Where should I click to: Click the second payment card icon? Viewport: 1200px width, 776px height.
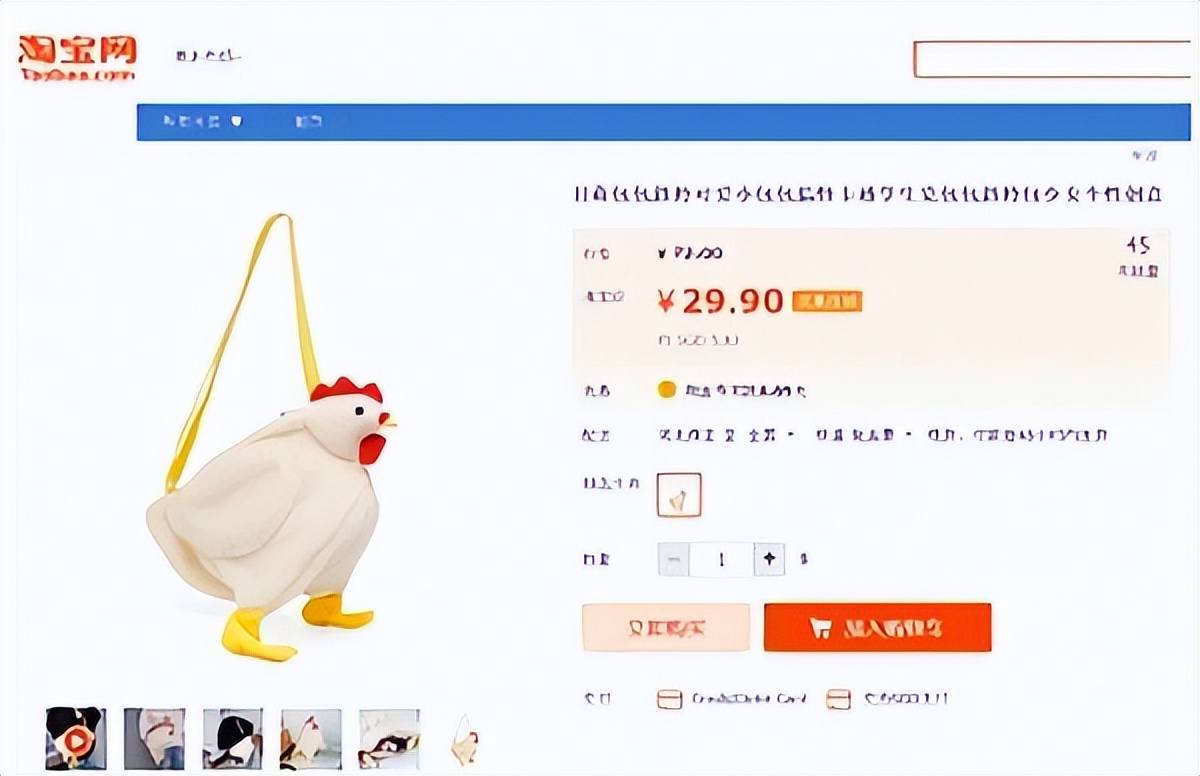point(838,699)
